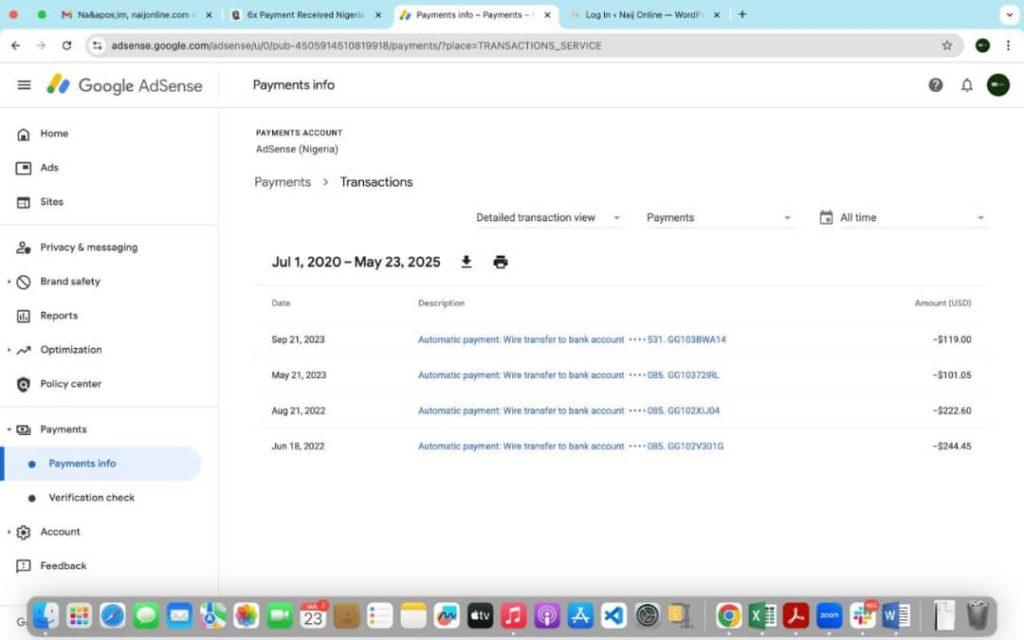Toggle the main hamburger menu

(24, 85)
